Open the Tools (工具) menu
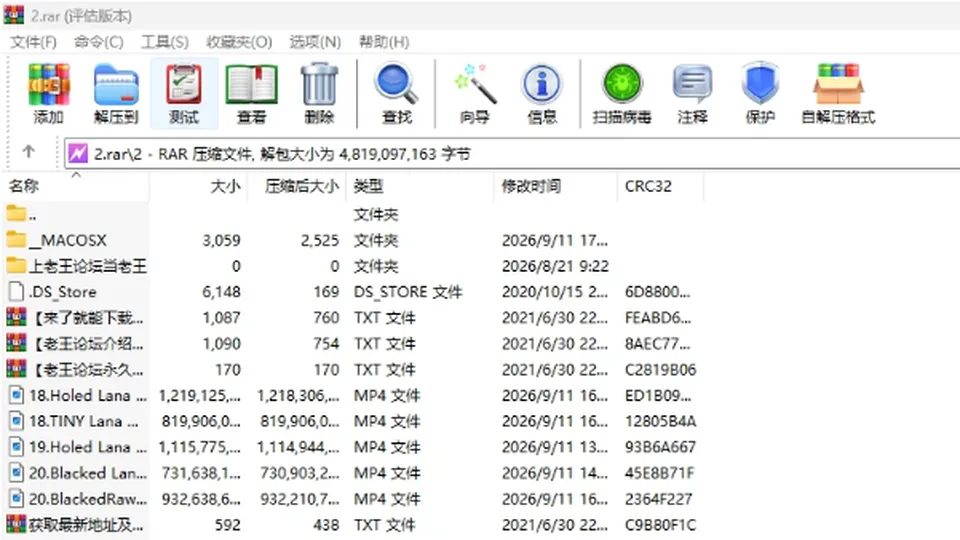The height and width of the screenshot is (540, 960). pos(165,42)
